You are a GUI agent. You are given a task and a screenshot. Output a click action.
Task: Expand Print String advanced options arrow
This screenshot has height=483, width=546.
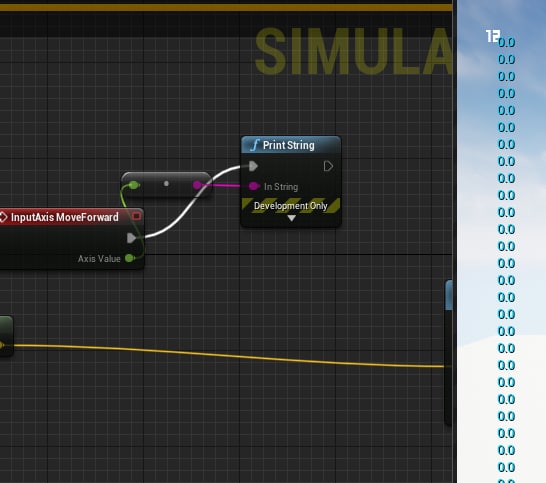291,218
